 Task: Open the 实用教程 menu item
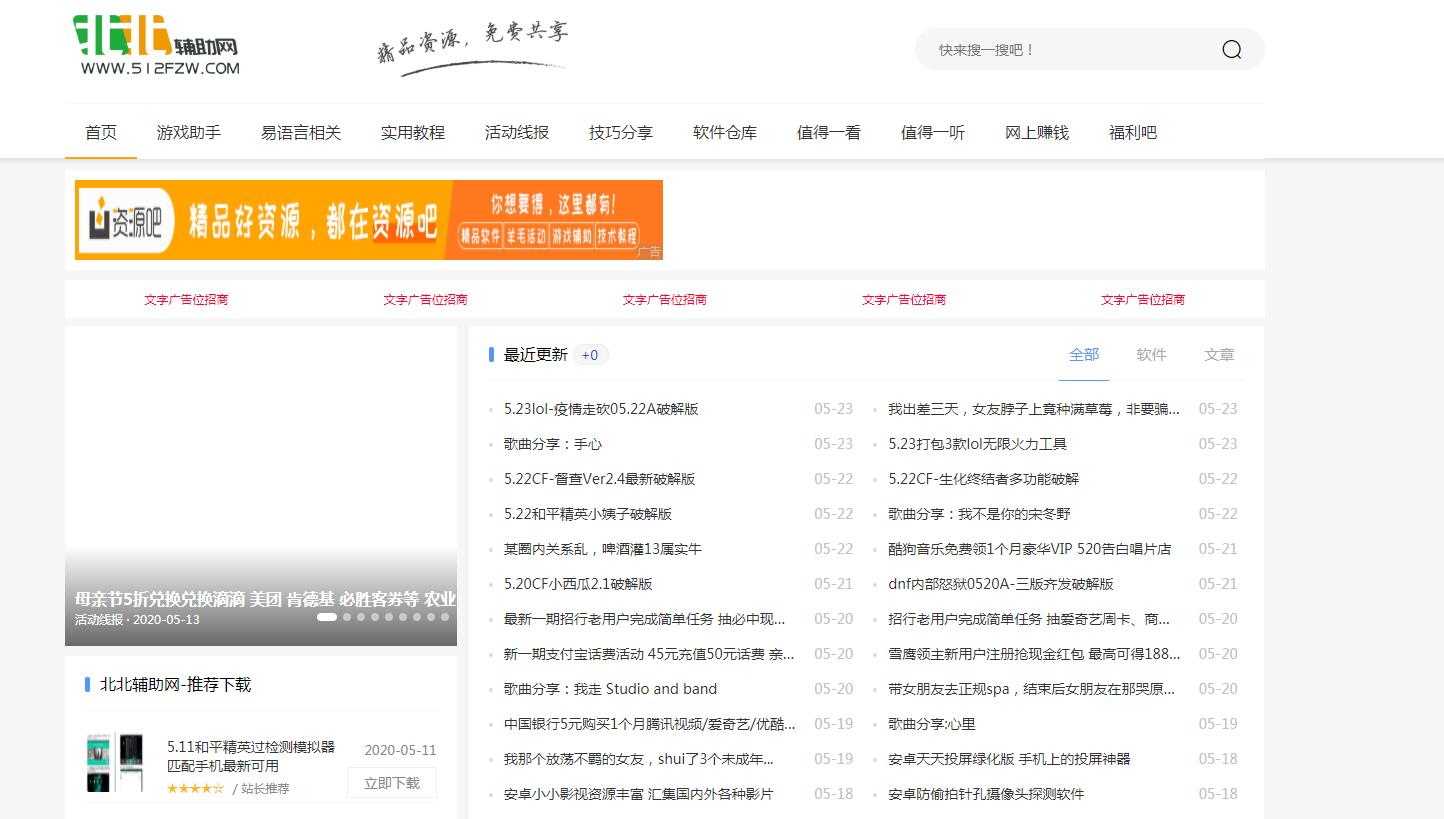pos(413,132)
